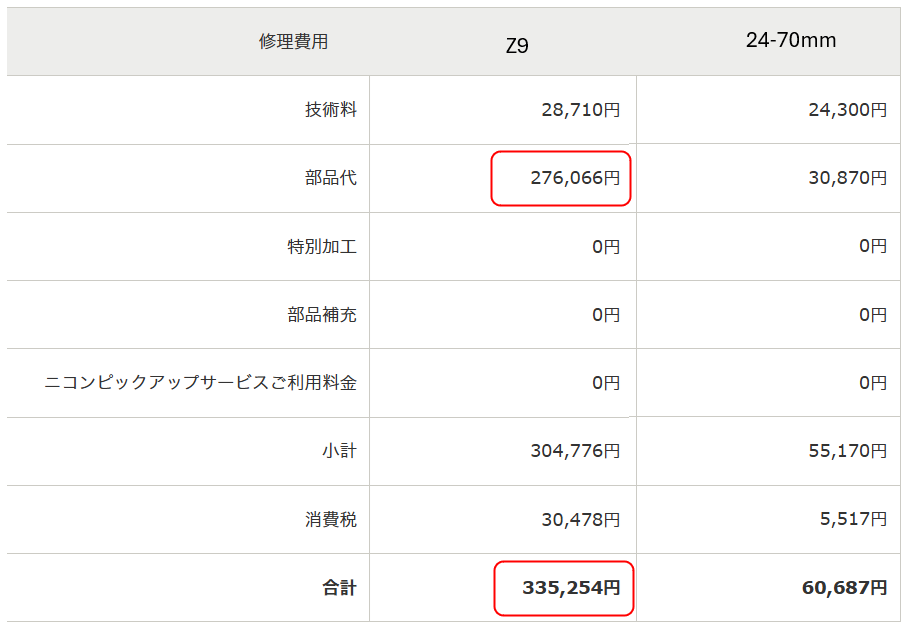Click the 修理費用 header cell
Viewport: 901px width, 628px height.
coord(293,42)
